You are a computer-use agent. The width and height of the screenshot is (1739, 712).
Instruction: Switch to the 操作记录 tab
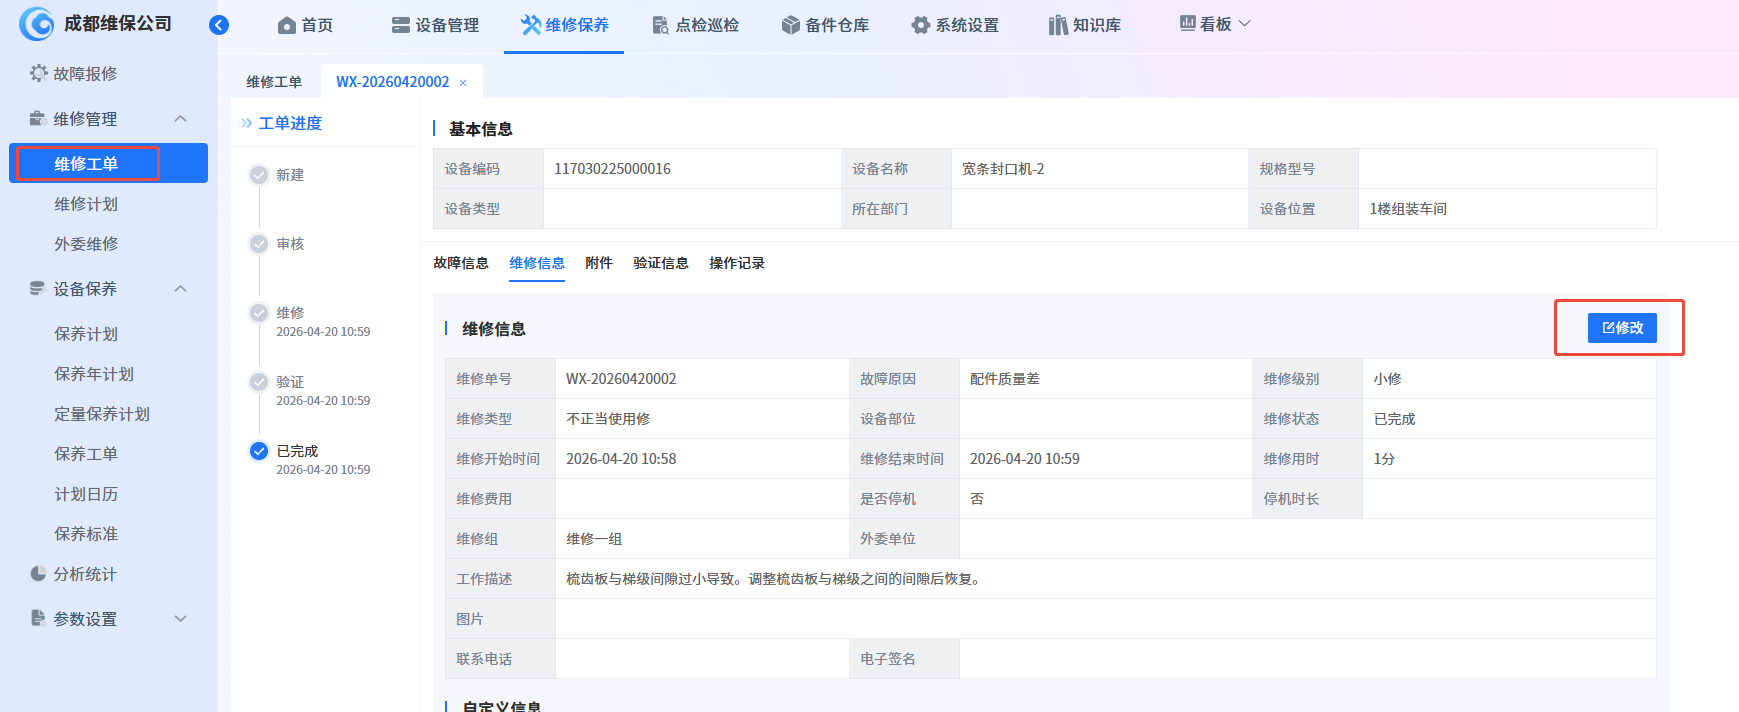click(x=737, y=263)
